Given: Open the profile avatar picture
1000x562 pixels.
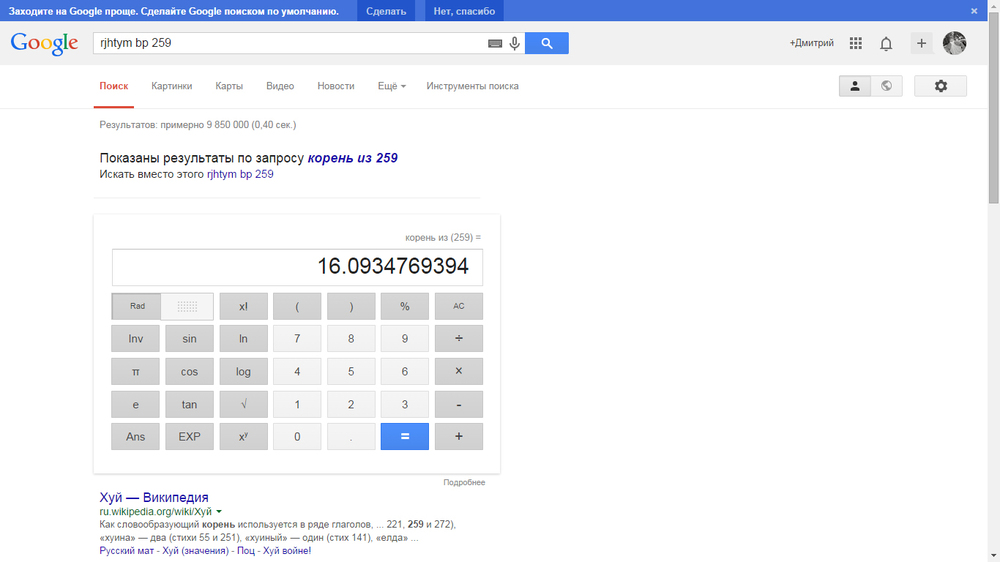Looking at the screenshot, I should [954, 43].
